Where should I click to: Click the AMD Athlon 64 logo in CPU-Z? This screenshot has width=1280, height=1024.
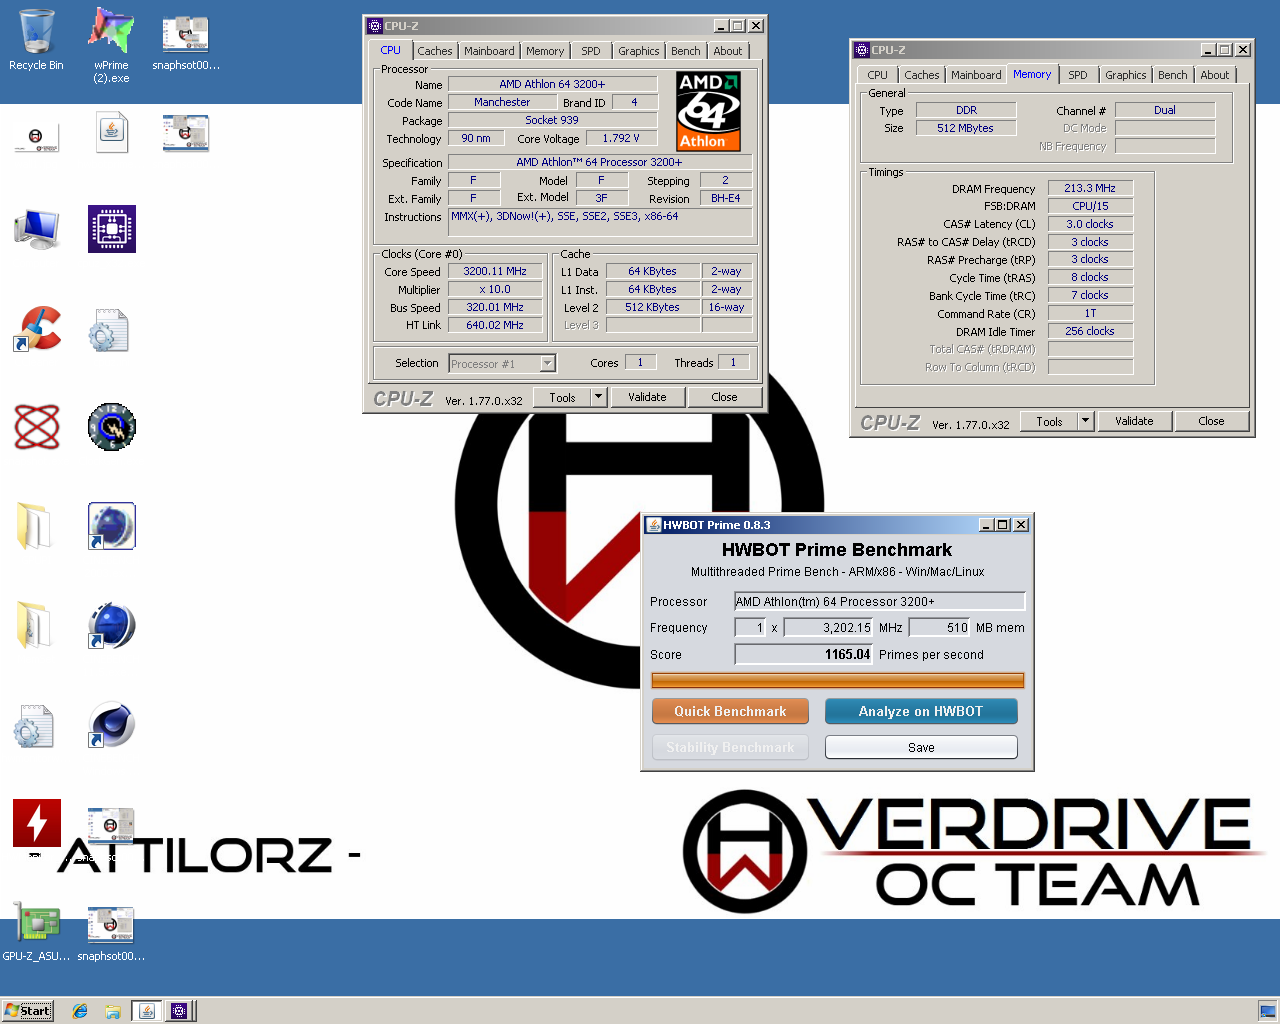click(708, 111)
